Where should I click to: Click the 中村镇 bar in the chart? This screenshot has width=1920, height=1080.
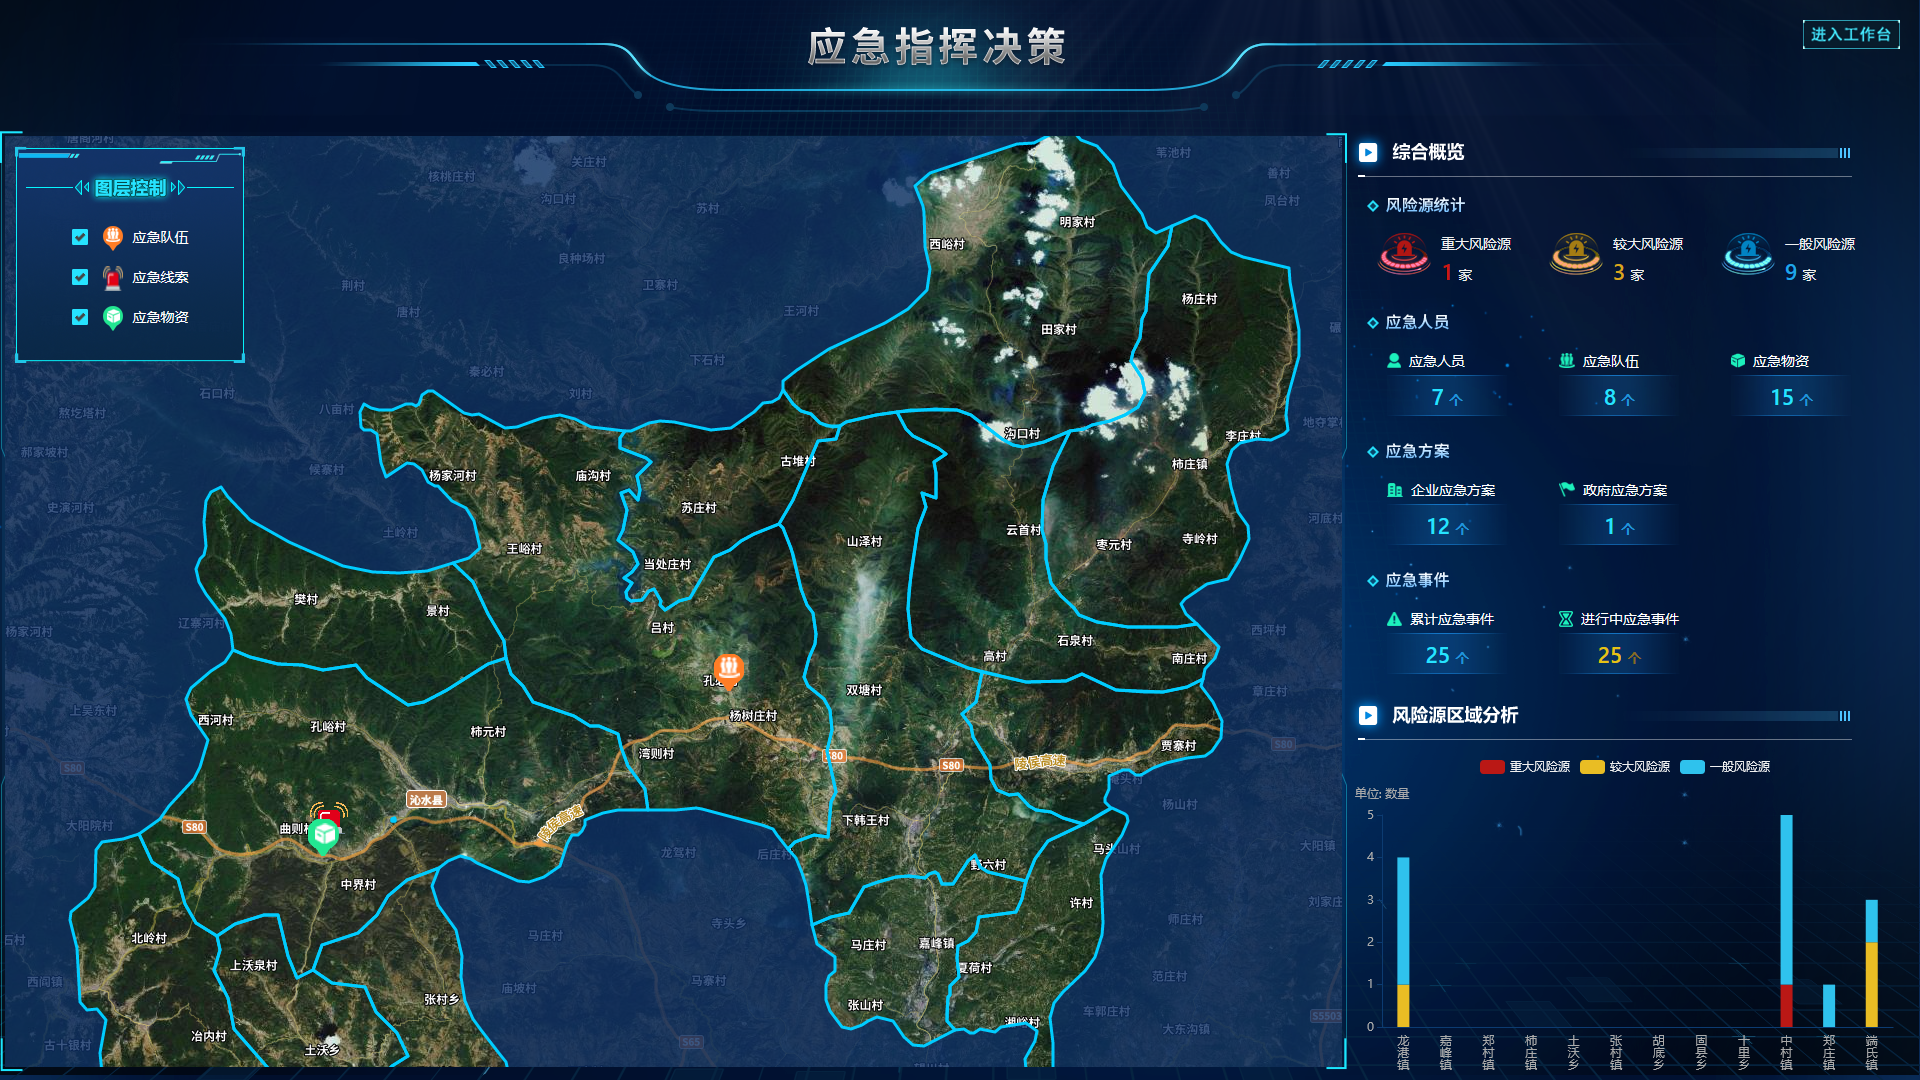click(1786, 920)
